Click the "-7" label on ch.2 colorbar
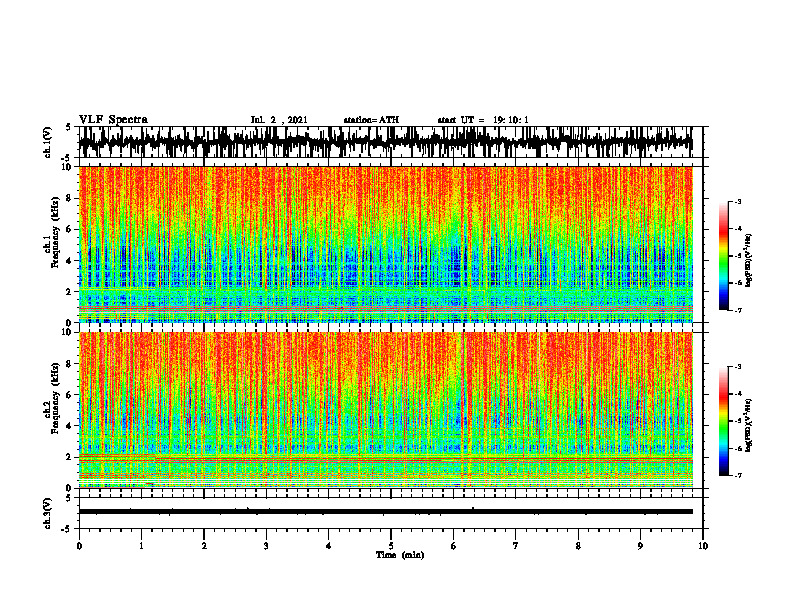Screen dimensions: 792x612 tap(737, 475)
